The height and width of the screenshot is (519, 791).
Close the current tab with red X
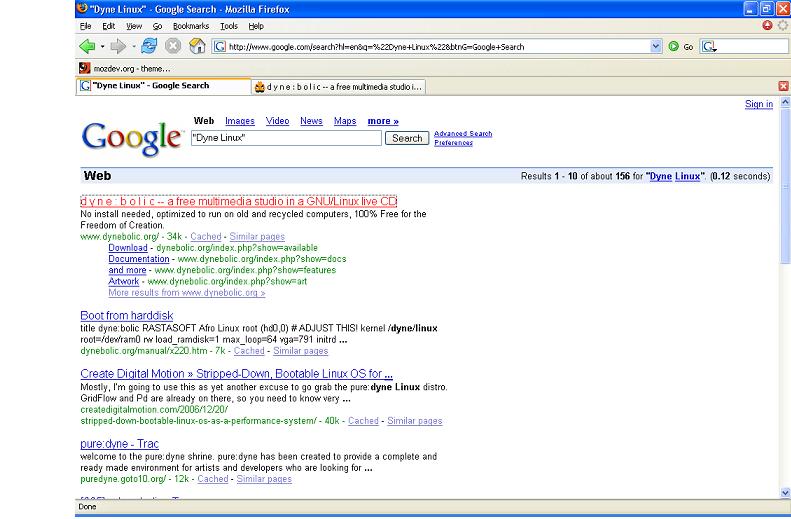(783, 86)
